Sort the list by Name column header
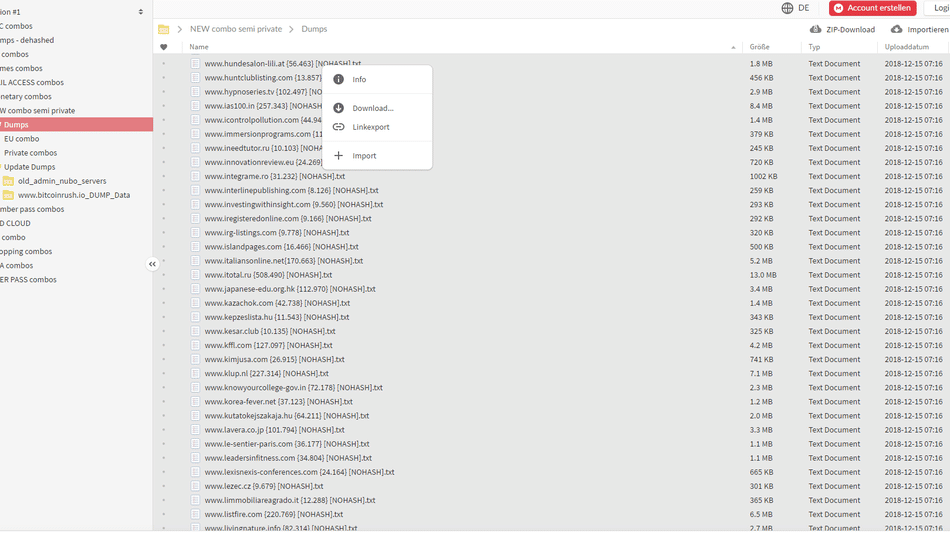The width and height of the screenshot is (950, 534). (199, 47)
